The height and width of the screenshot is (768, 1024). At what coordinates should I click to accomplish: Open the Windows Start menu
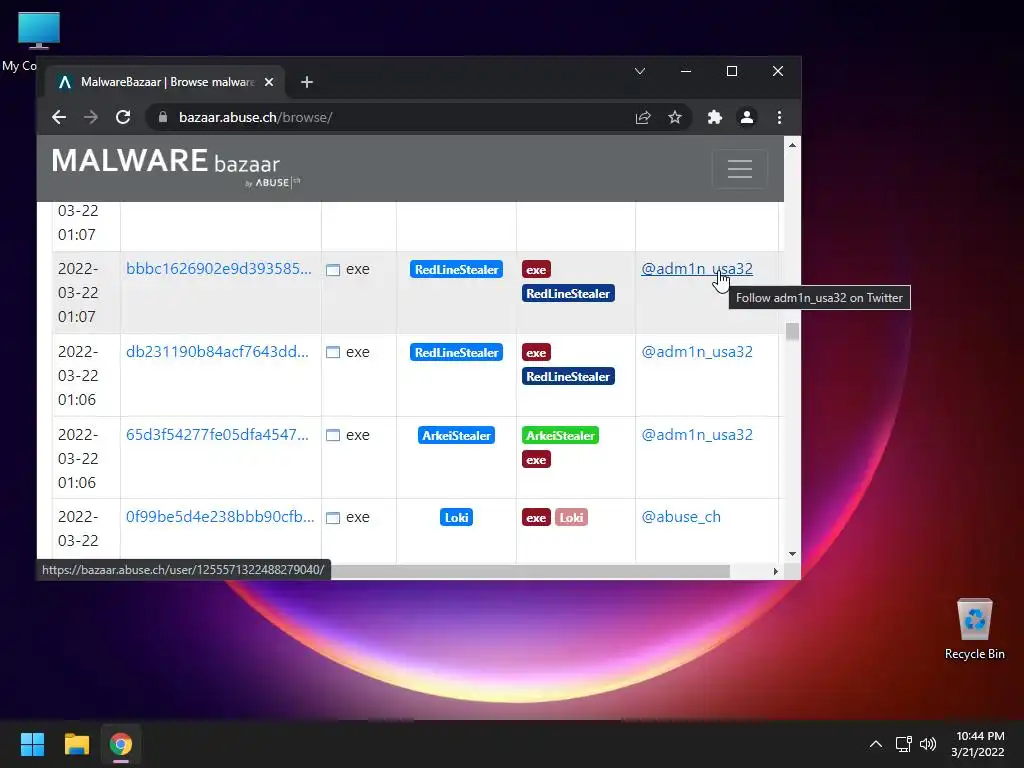click(x=32, y=744)
